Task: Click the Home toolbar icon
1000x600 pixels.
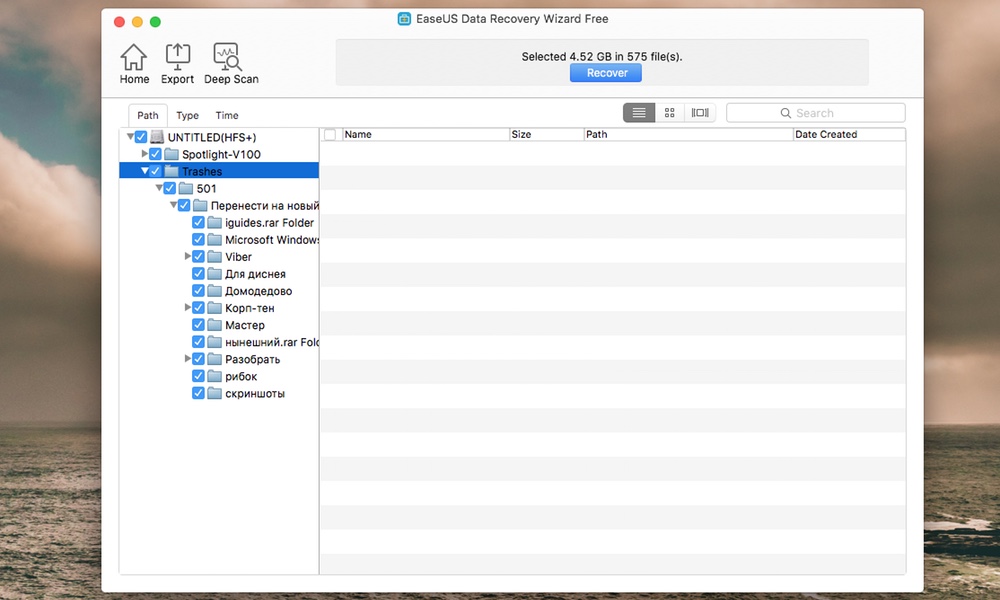Action: coord(134,64)
